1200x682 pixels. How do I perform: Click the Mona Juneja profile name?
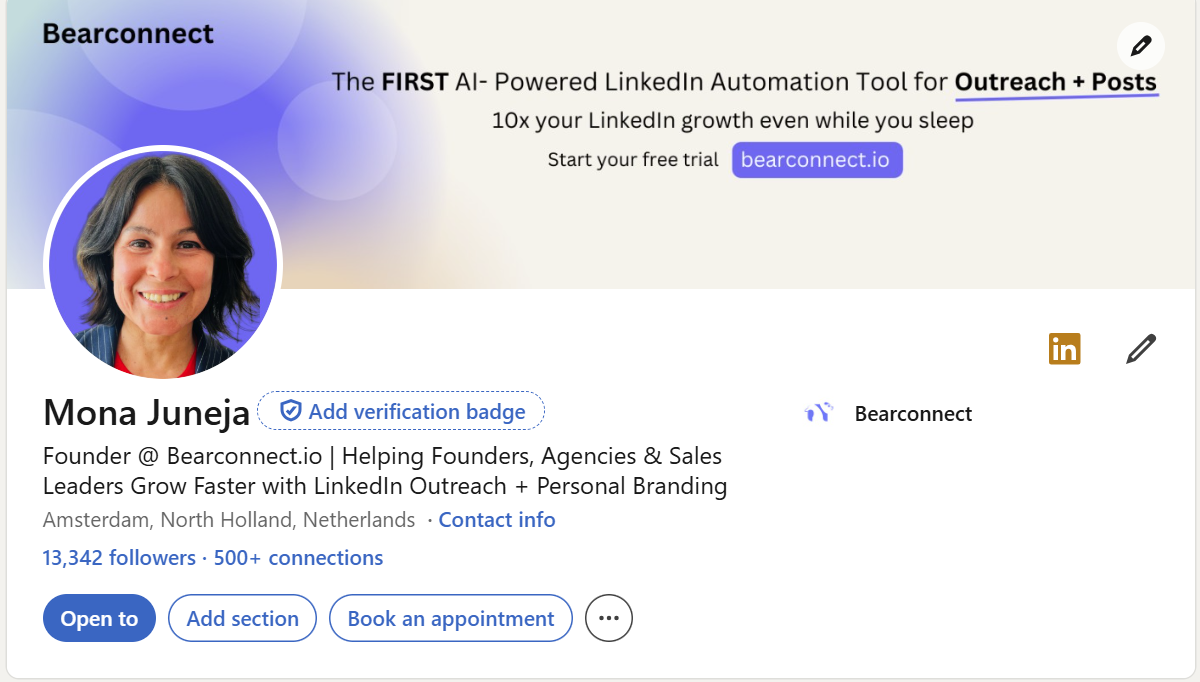click(x=146, y=412)
